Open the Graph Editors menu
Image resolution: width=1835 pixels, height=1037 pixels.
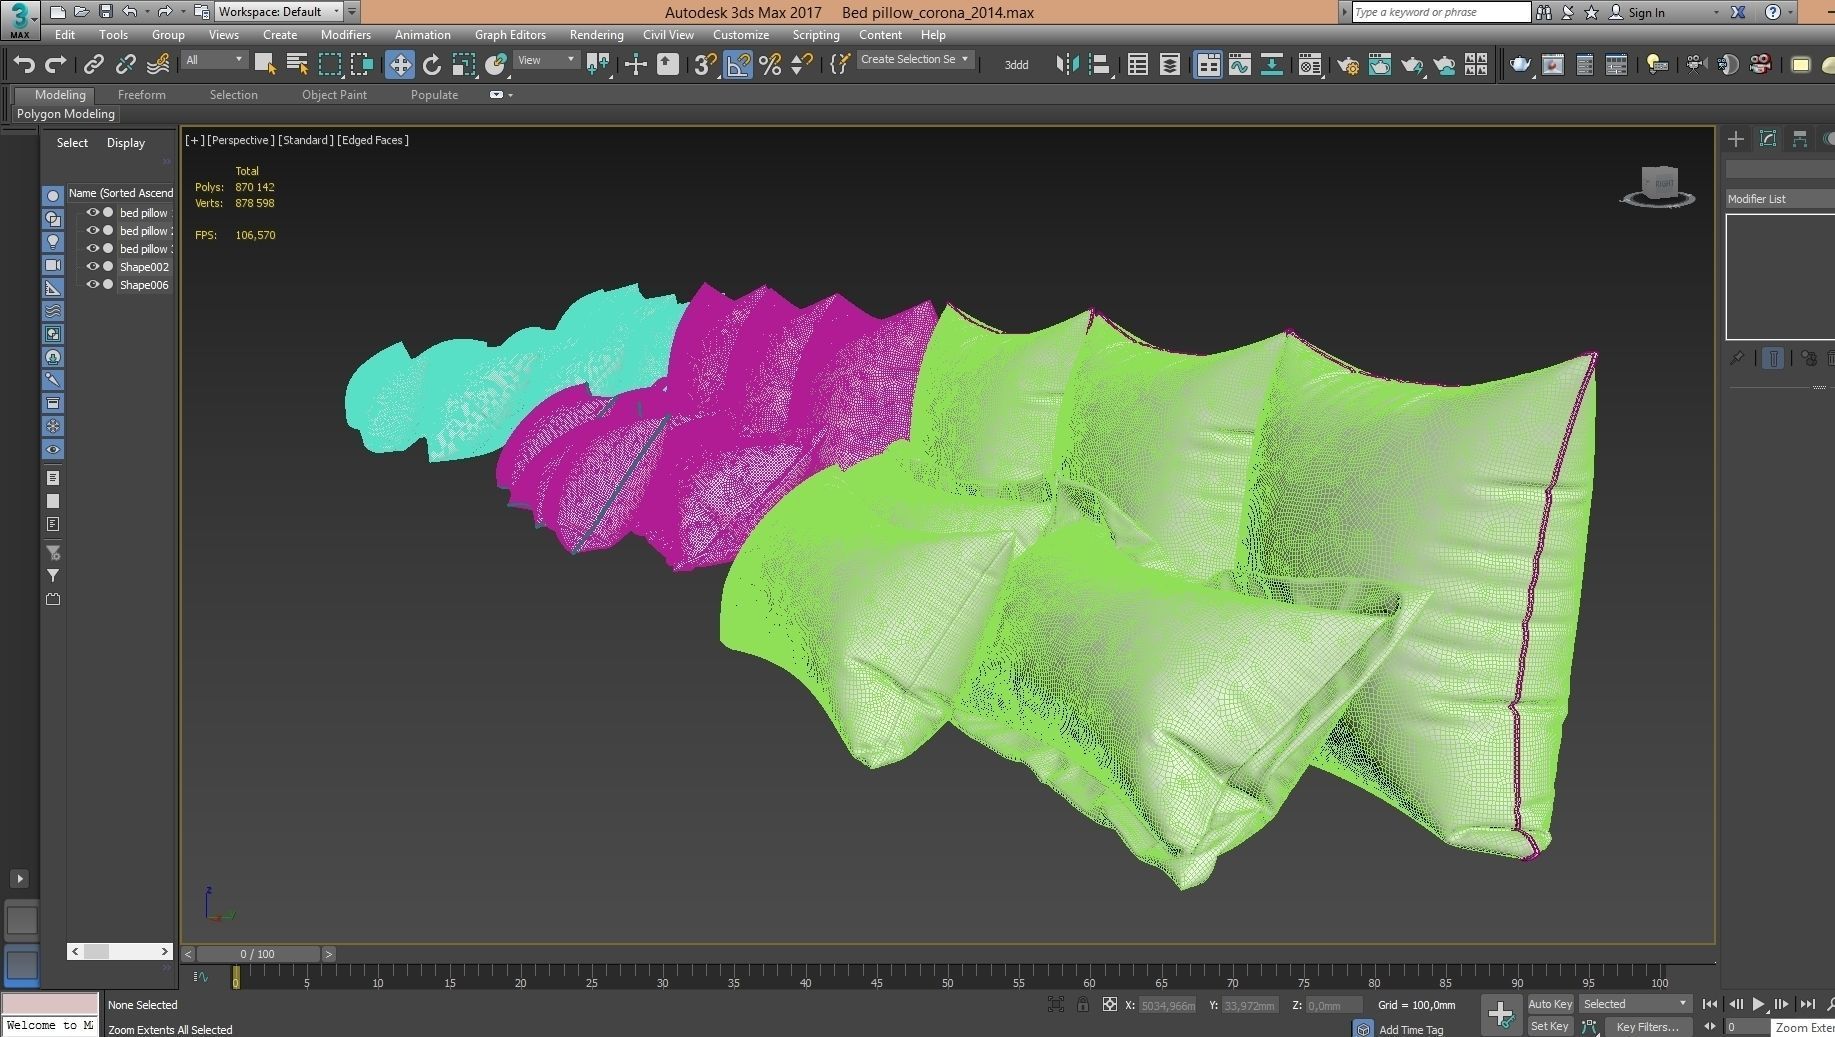(x=510, y=35)
